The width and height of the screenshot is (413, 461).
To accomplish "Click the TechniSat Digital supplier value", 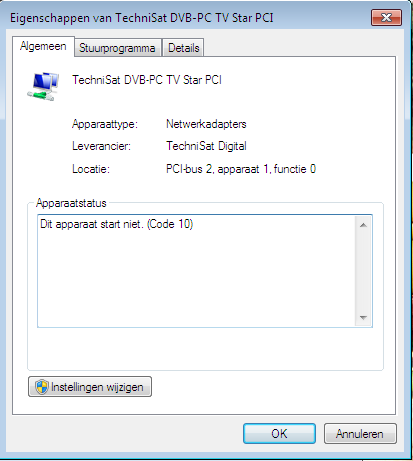I will click(x=206, y=146).
